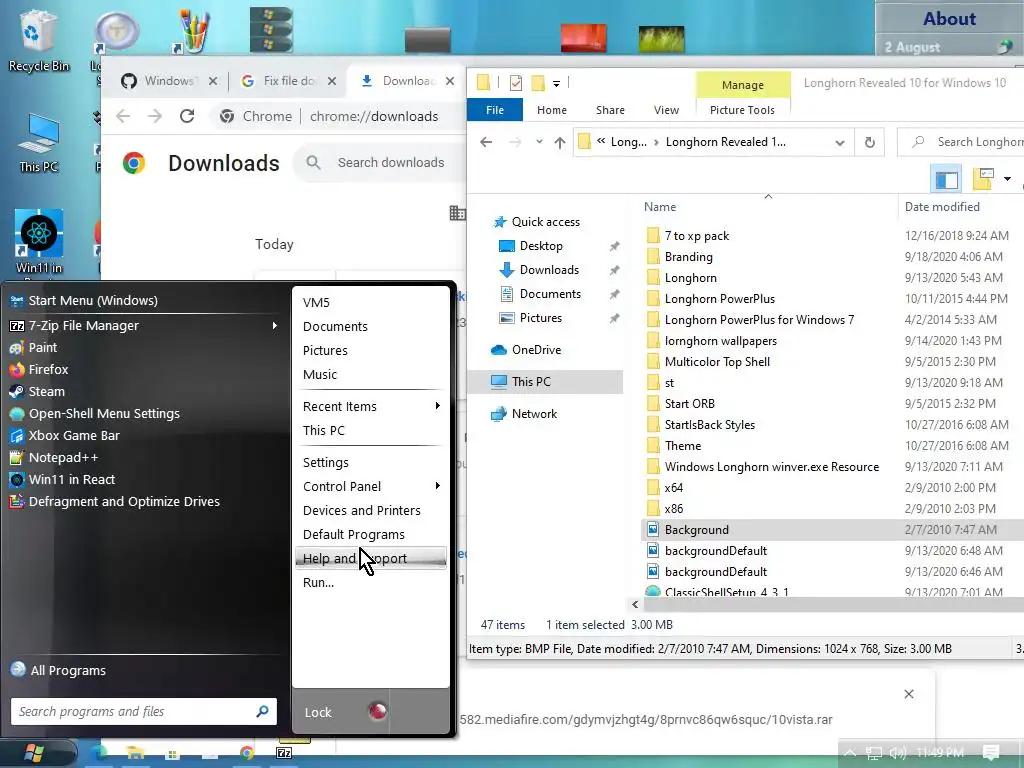1024x768 pixels.
Task: Reload the Chrome downloads page
Action: pos(187,116)
